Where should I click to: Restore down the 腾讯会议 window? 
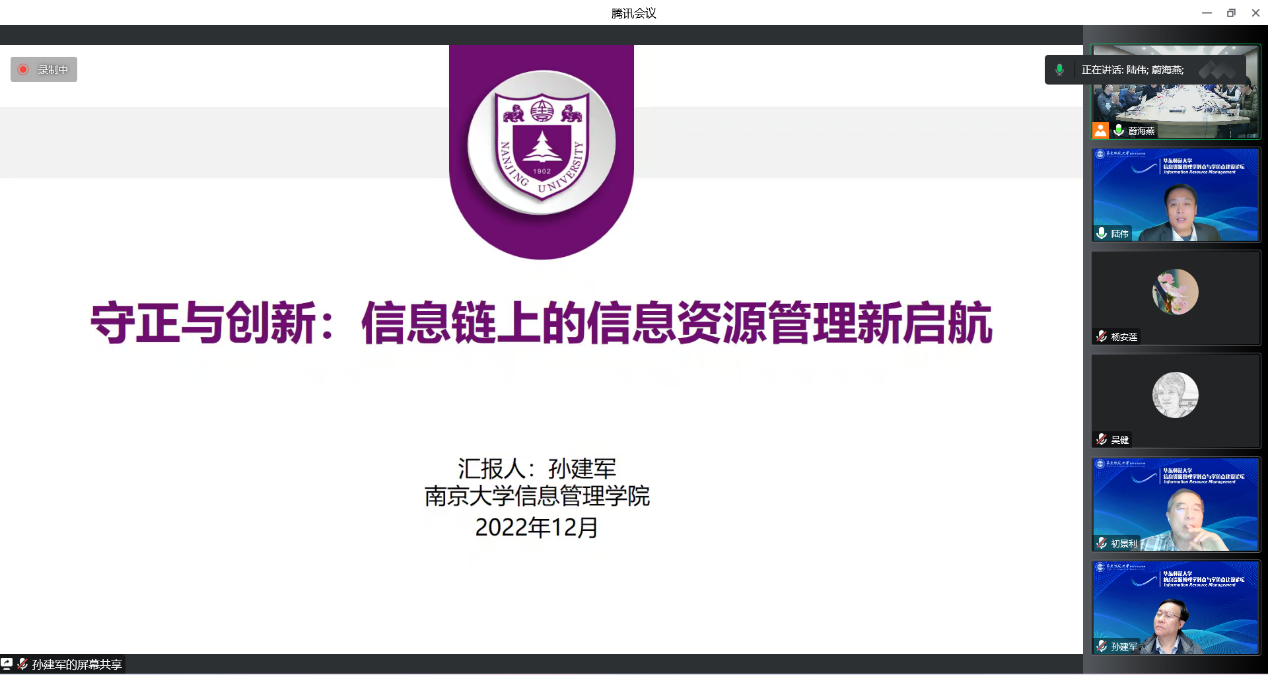pyautogui.click(x=1231, y=13)
